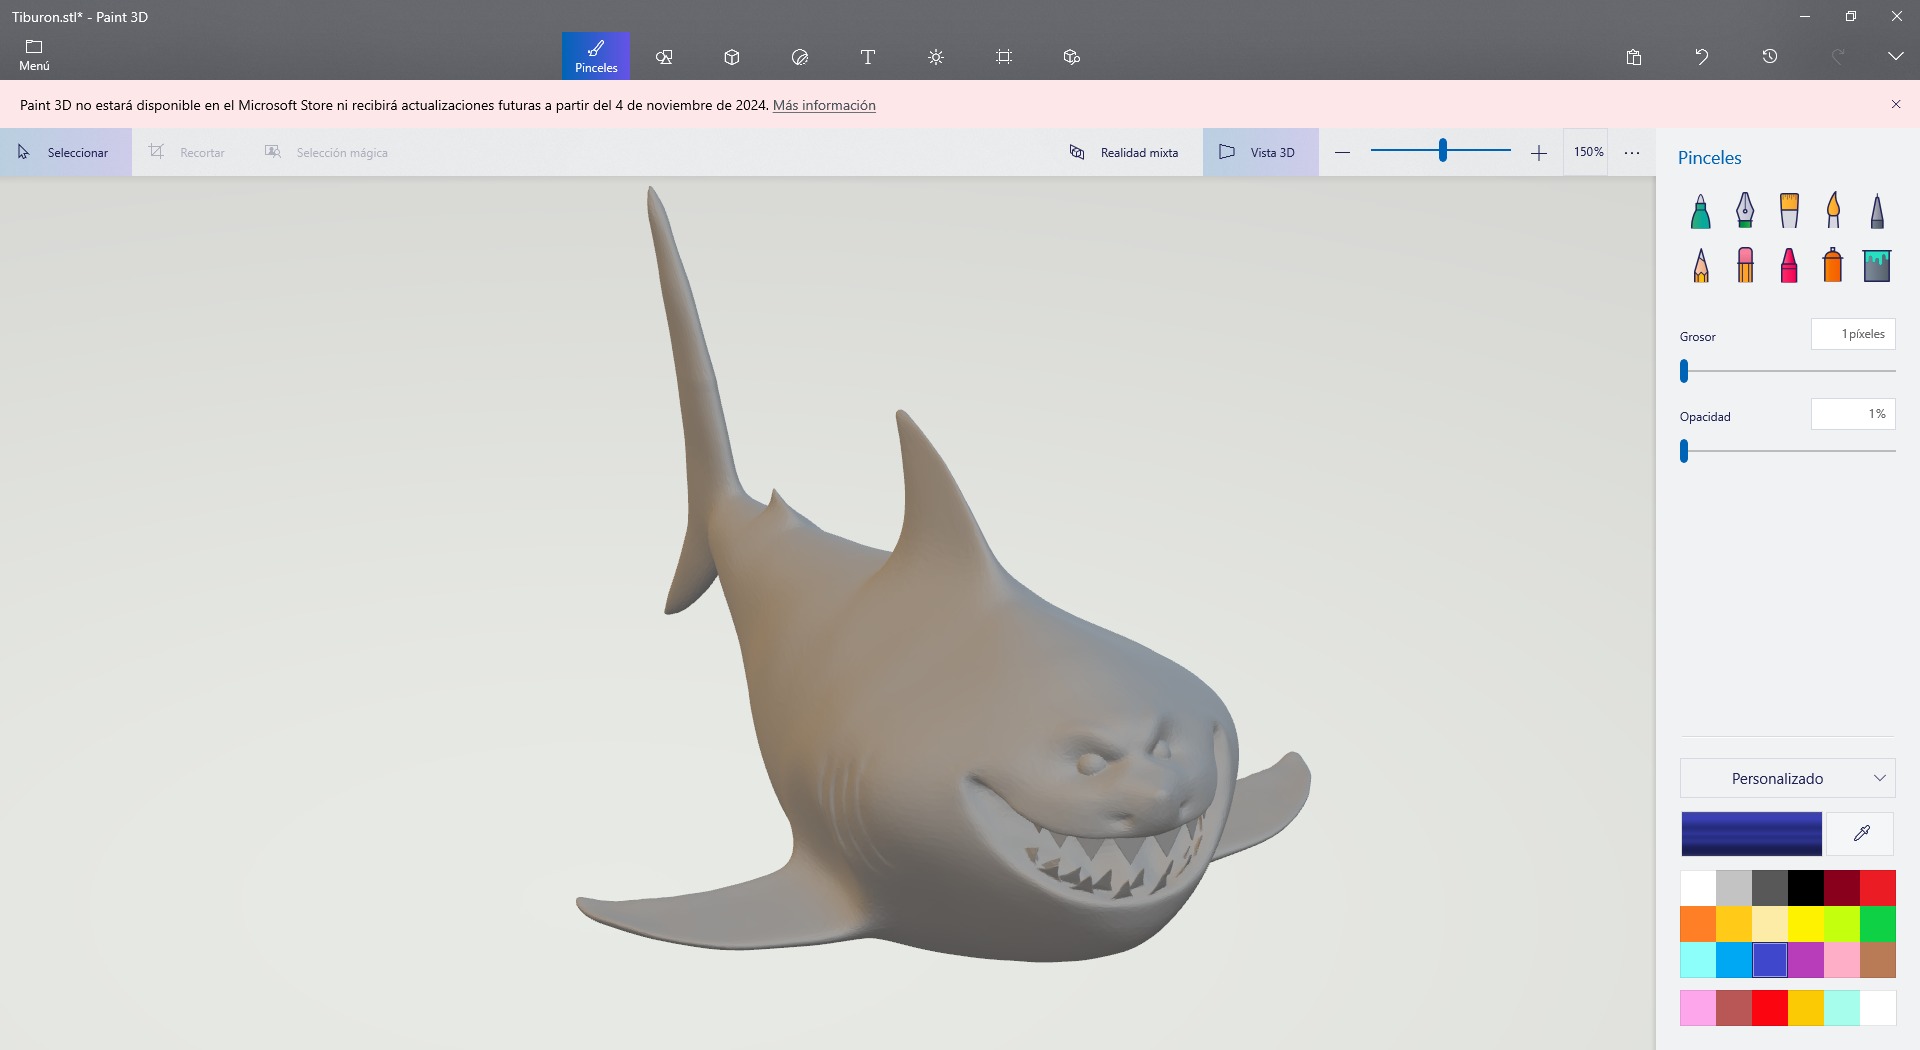This screenshot has width=1920, height=1050.
Task: Pick the dark gray color swatch
Action: pos(1770,888)
